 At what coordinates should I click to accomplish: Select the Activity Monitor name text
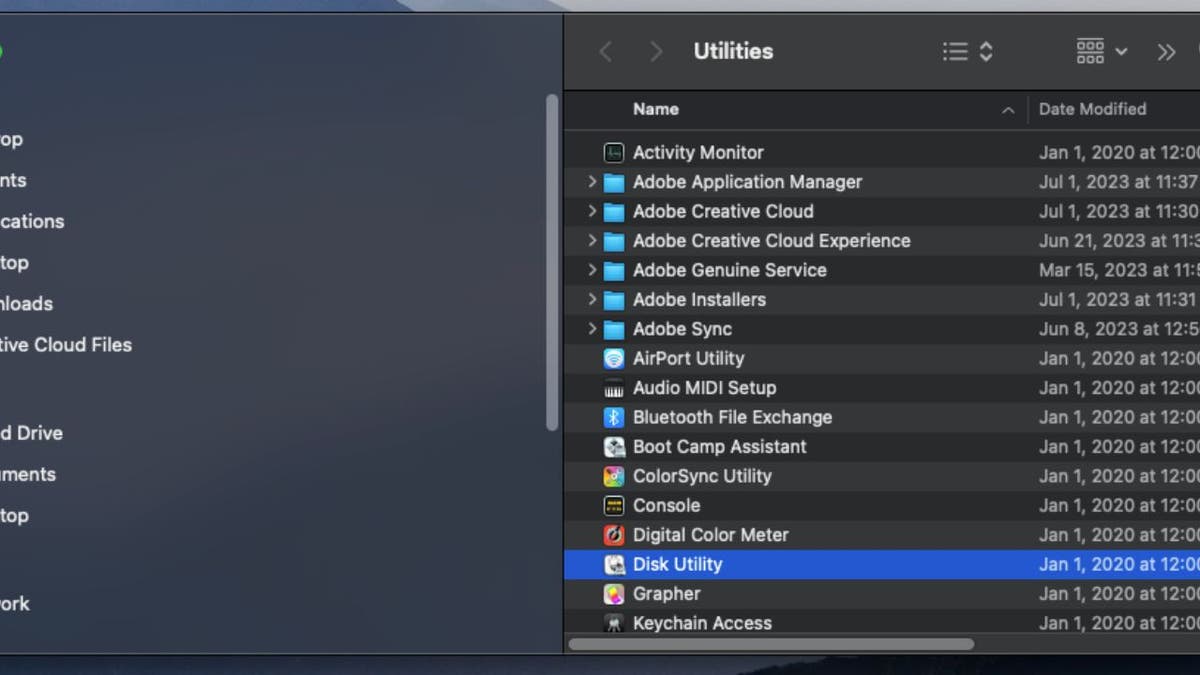(x=698, y=153)
